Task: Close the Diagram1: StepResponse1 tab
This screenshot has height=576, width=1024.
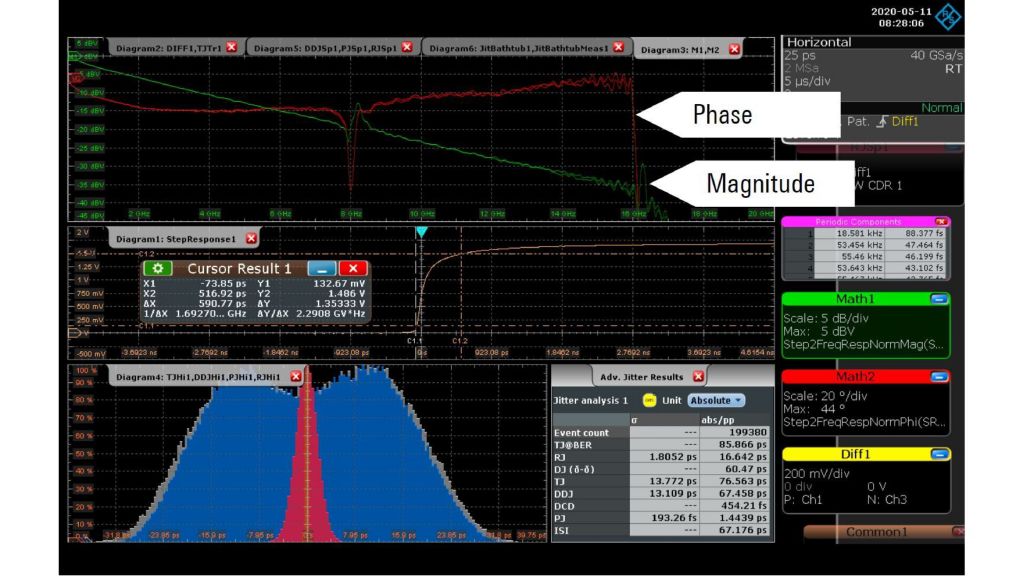Action: 251,239
